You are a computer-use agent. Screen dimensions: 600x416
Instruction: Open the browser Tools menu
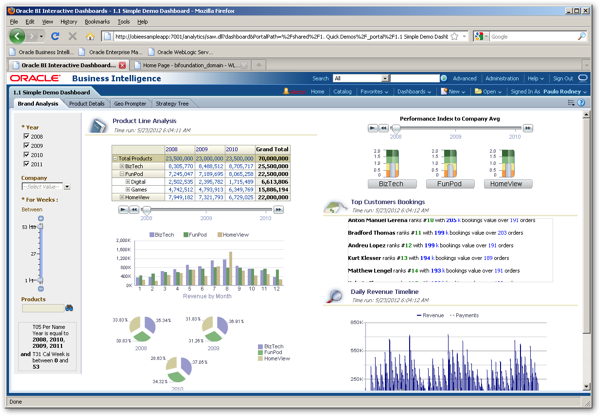click(124, 22)
